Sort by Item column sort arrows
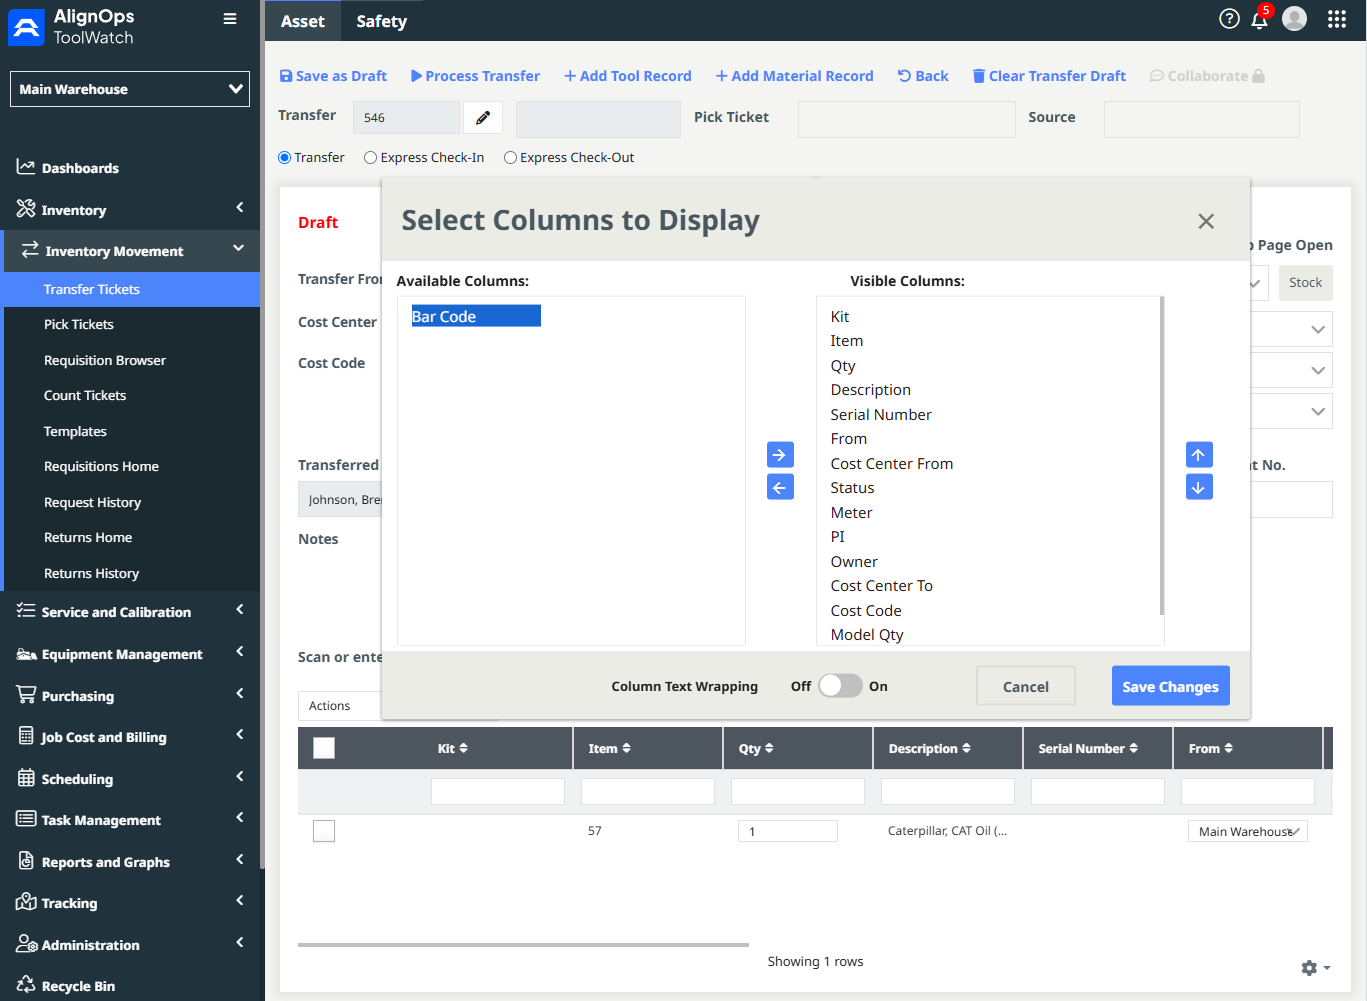The height and width of the screenshot is (1001, 1367). click(x=626, y=748)
